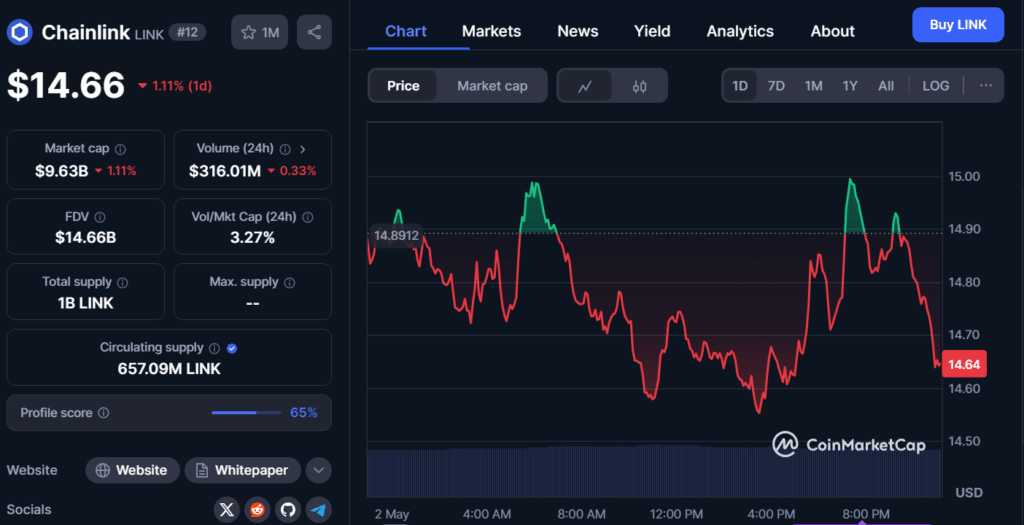The width and height of the screenshot is (1024, 525).
Task: Open the Whitepaper link button
Action: (x=242, y=470)
